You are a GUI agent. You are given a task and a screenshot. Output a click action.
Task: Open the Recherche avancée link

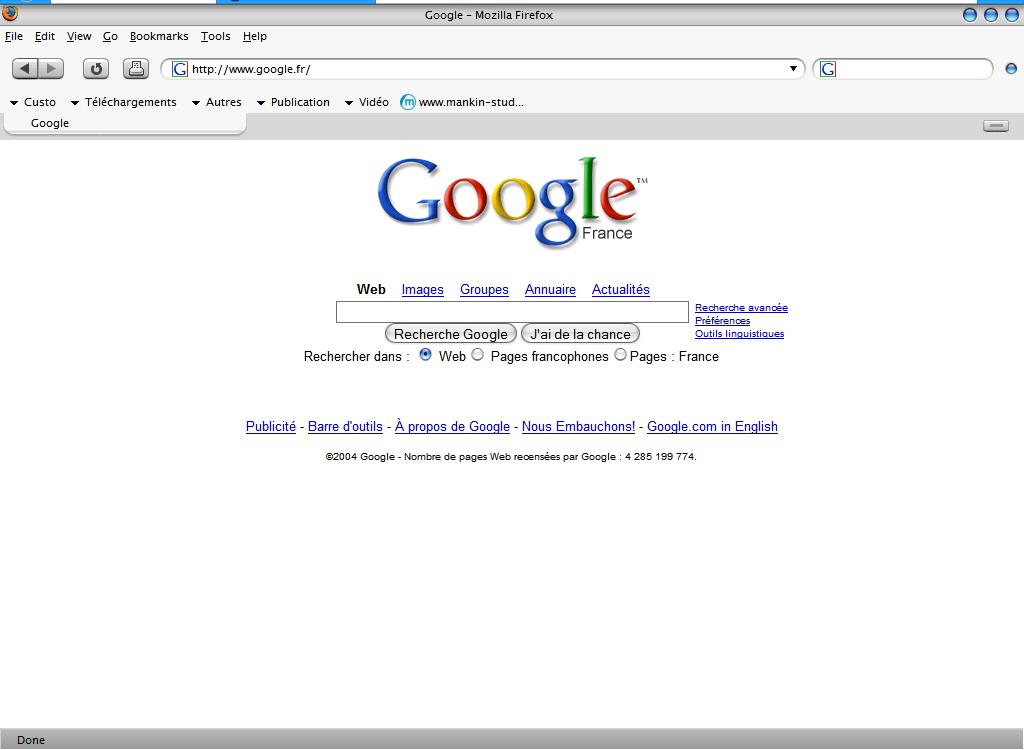click(x=741, y=308)
